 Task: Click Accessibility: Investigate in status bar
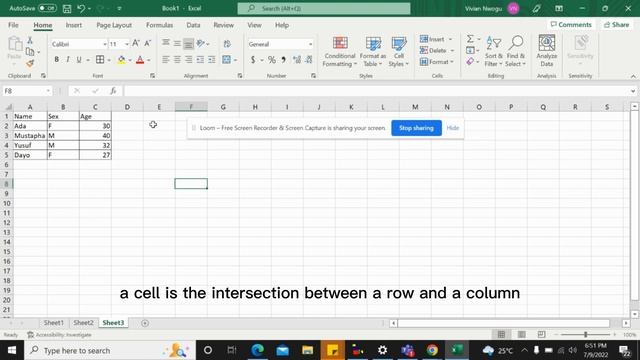[60, 335]
